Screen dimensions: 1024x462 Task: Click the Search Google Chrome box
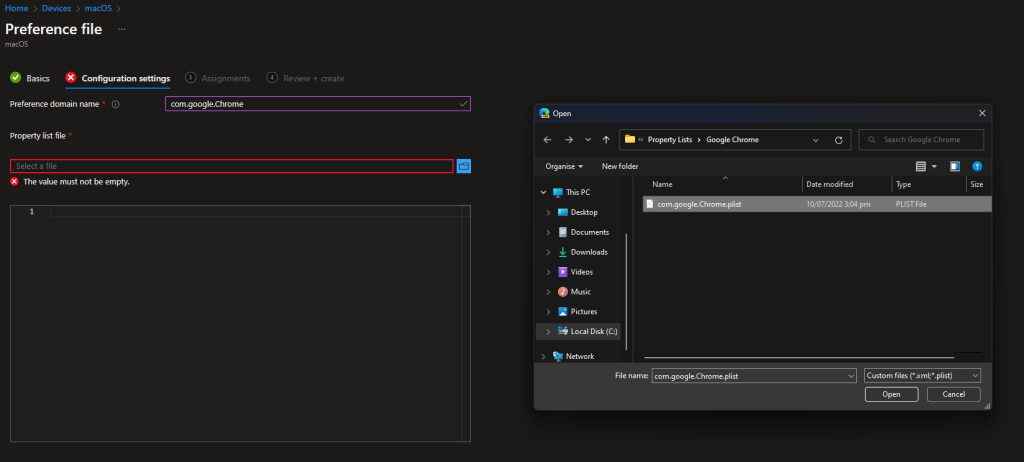click(921, 140)
